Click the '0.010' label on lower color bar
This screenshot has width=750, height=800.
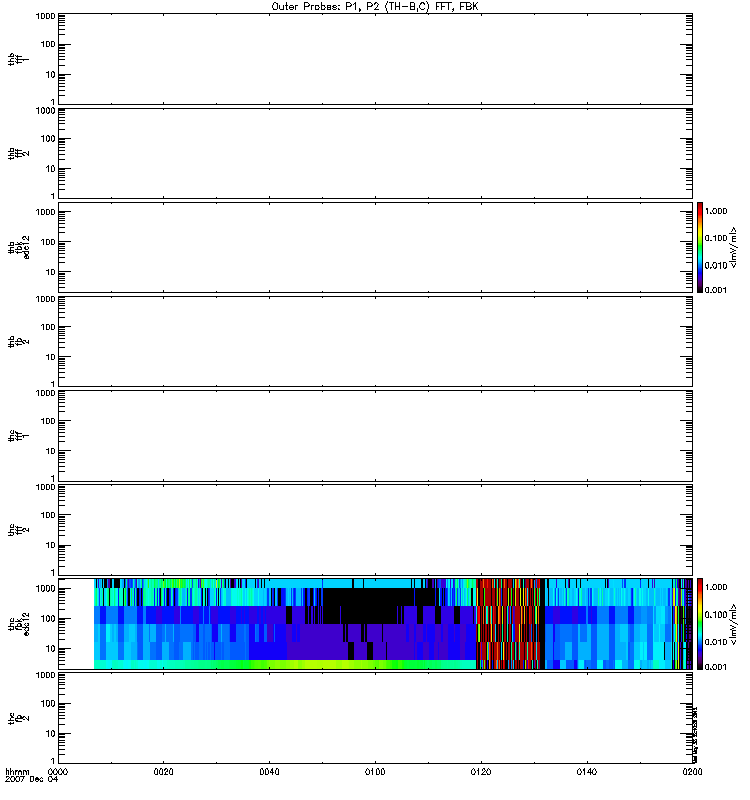click(x=716, y=642)
